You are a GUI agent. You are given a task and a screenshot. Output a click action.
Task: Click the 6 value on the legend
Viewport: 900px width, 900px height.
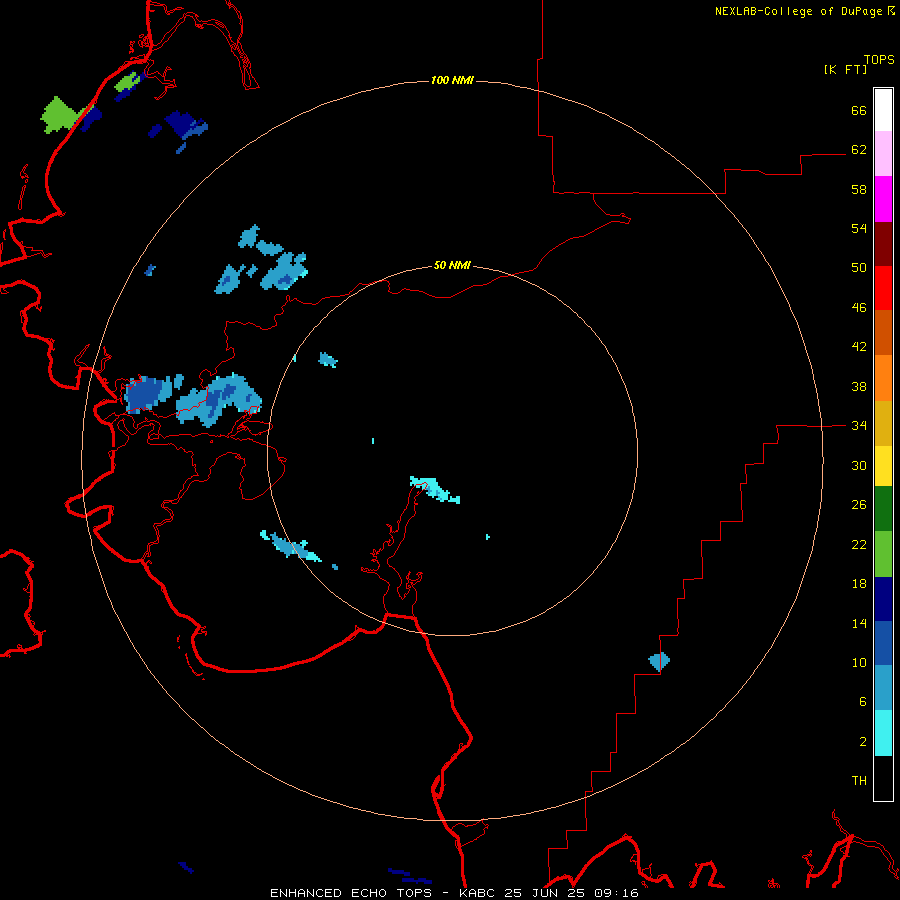tap(863, 702)
